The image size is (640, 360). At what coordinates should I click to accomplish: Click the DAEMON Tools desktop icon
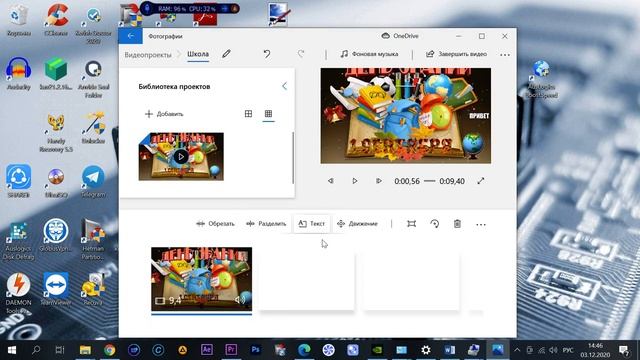[x=18, y=293]
